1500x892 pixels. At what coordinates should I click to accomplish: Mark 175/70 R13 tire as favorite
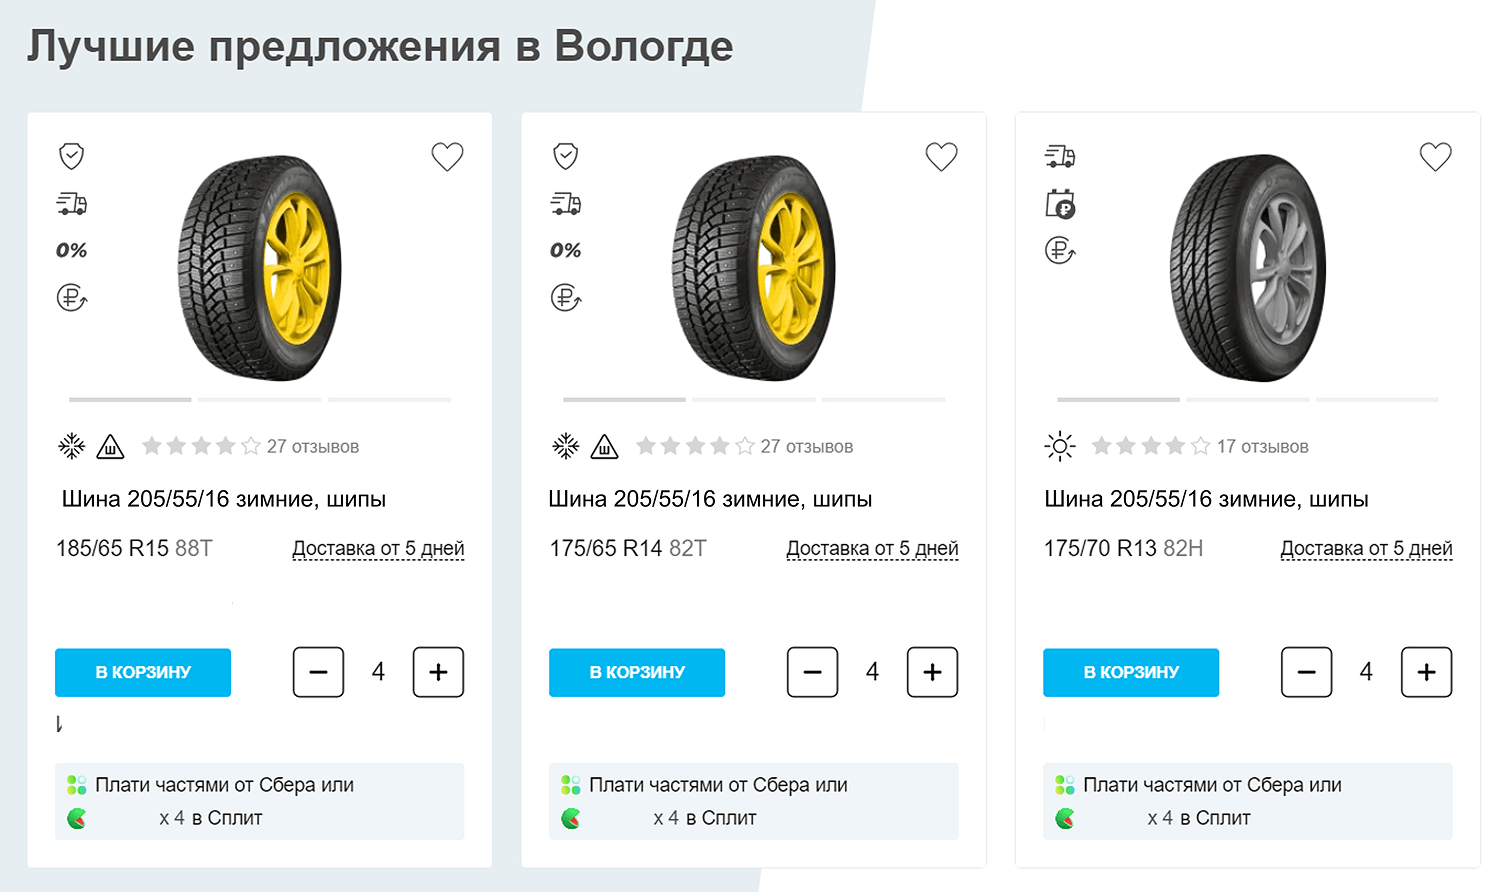1435,157
